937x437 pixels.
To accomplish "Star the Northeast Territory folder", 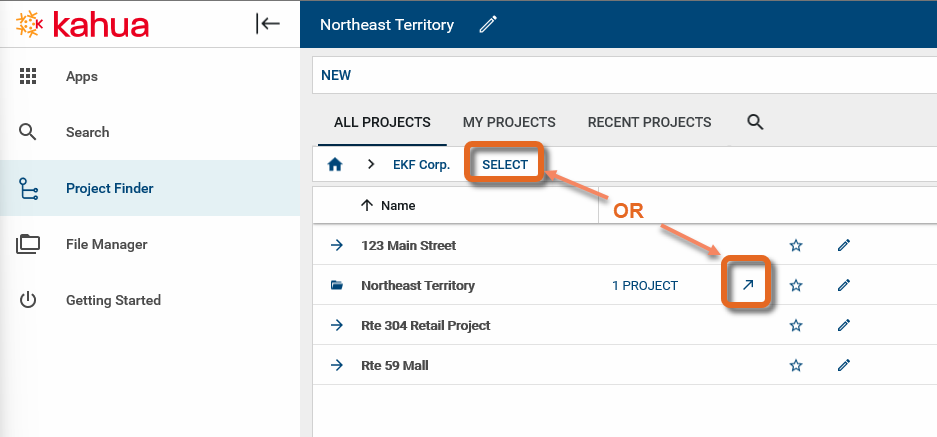I will (x=796, y=285).
